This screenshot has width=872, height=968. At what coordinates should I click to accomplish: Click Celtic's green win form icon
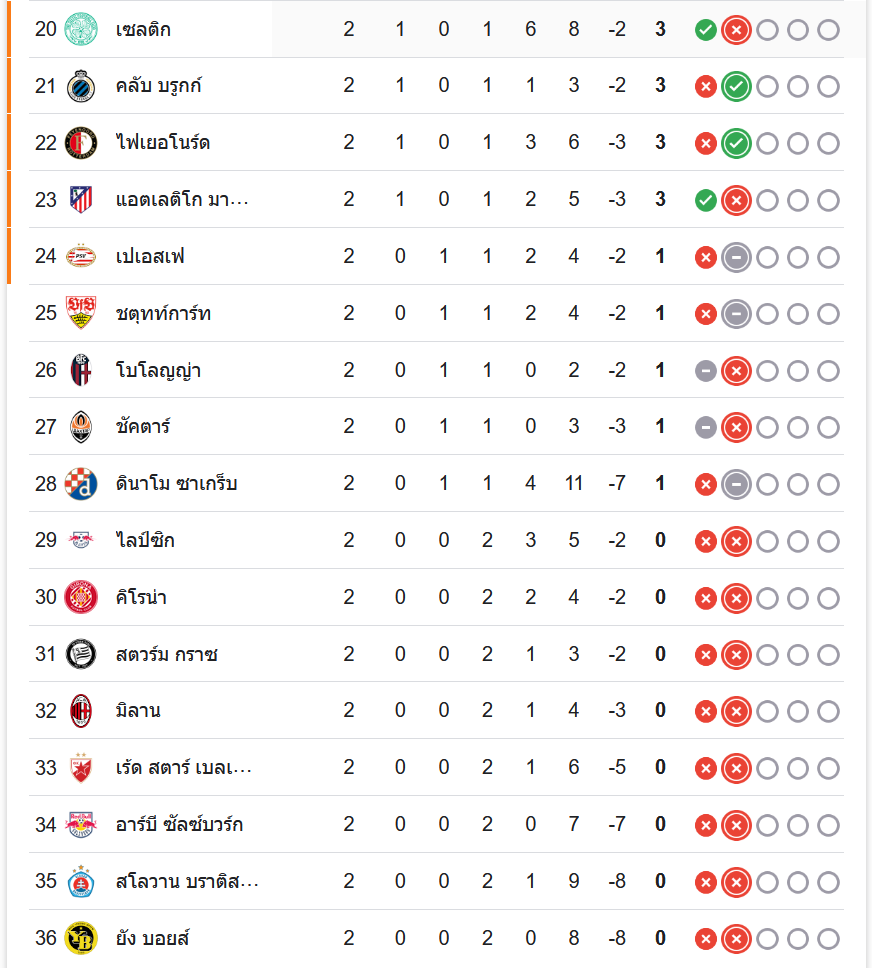click(705, 30)
